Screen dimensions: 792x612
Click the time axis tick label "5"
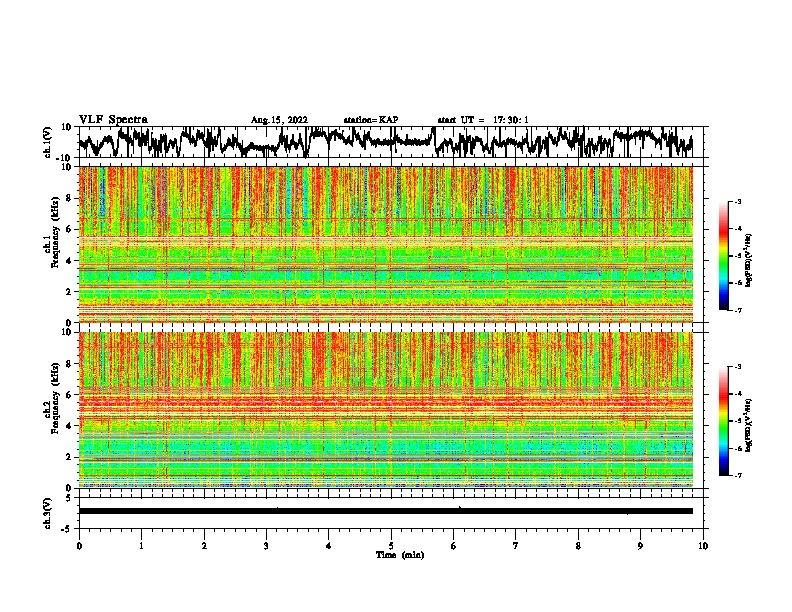[391, 546]
